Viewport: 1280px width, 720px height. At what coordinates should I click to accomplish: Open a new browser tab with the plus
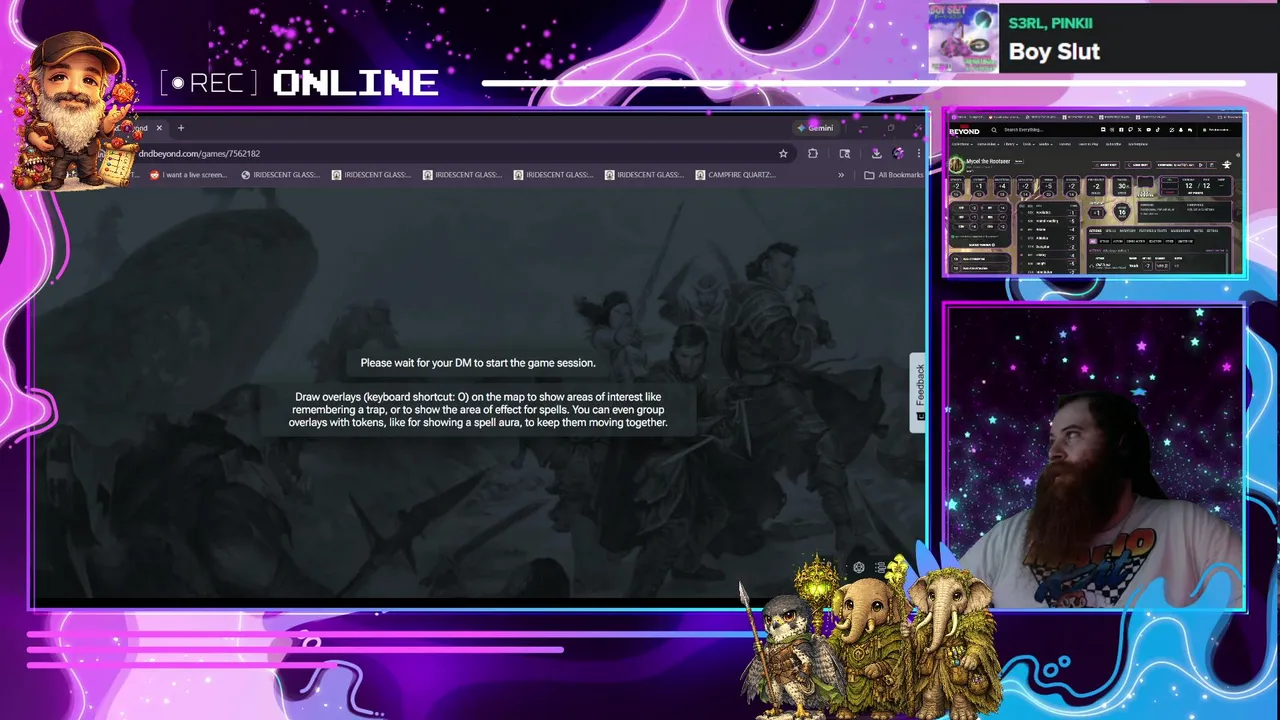tap(181, 128)
